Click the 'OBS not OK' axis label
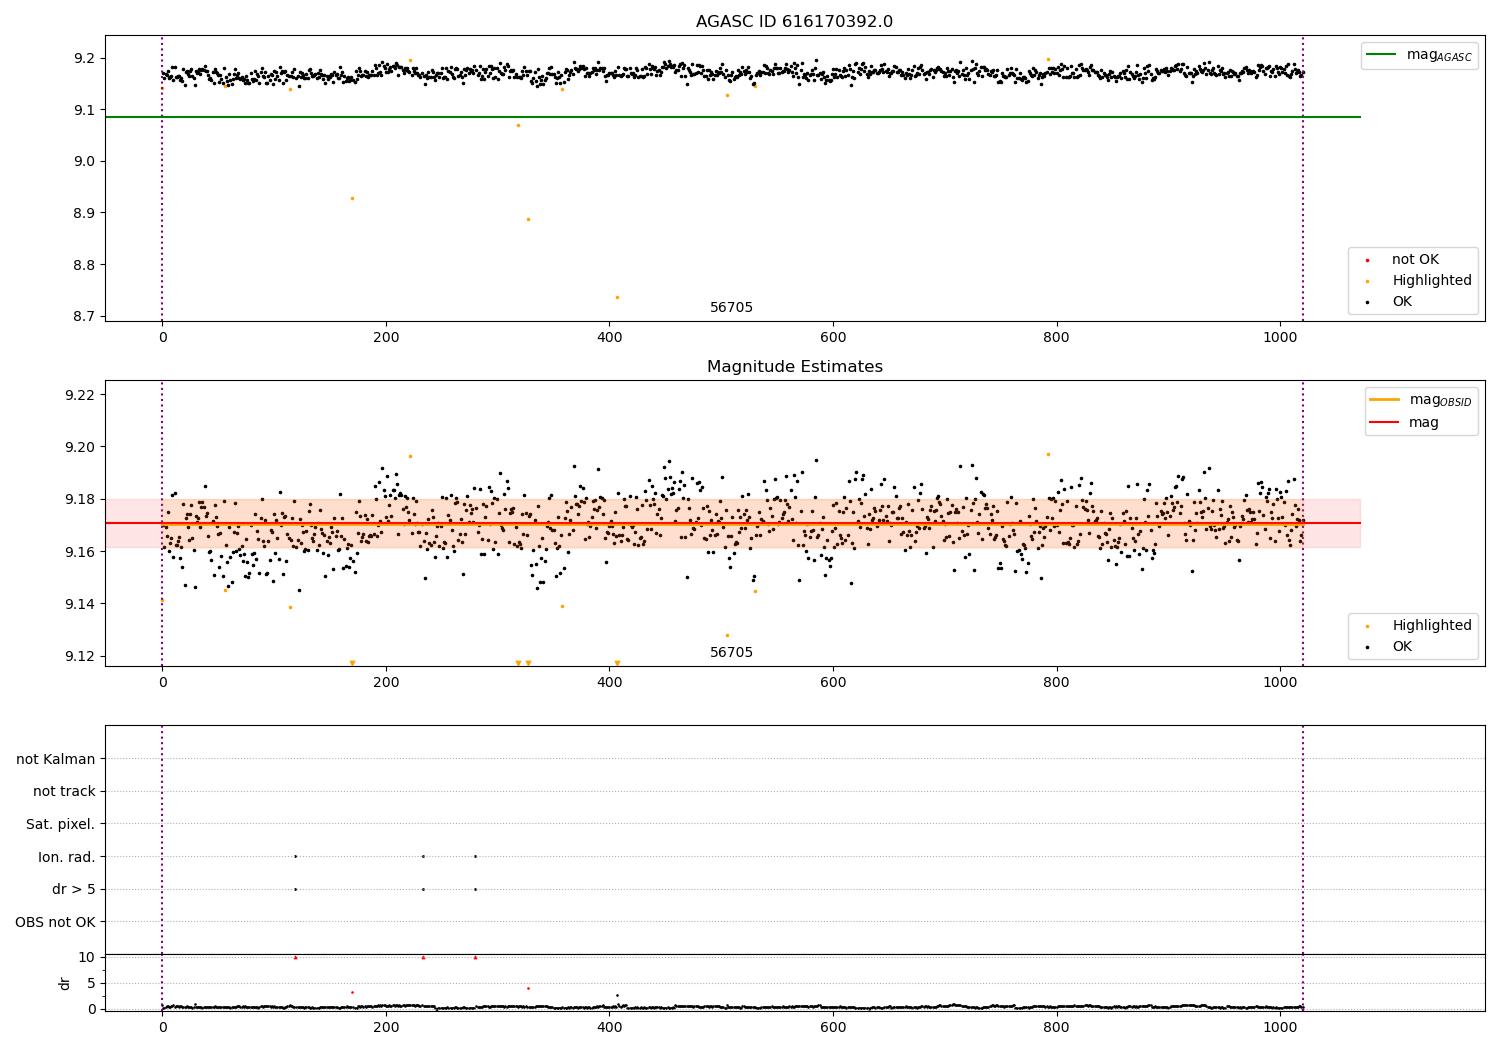The height and width of the screenshot is (1050, 1500). coord(55,922)
